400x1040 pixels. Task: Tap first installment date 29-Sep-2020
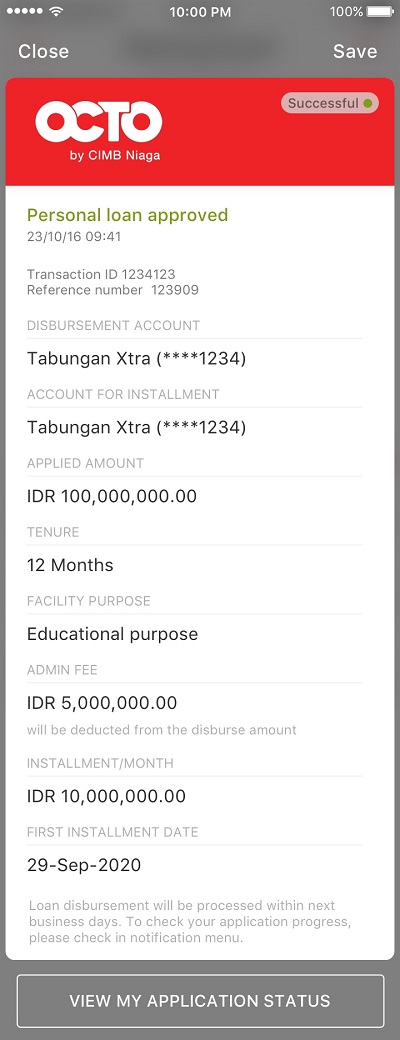point(84,865)
